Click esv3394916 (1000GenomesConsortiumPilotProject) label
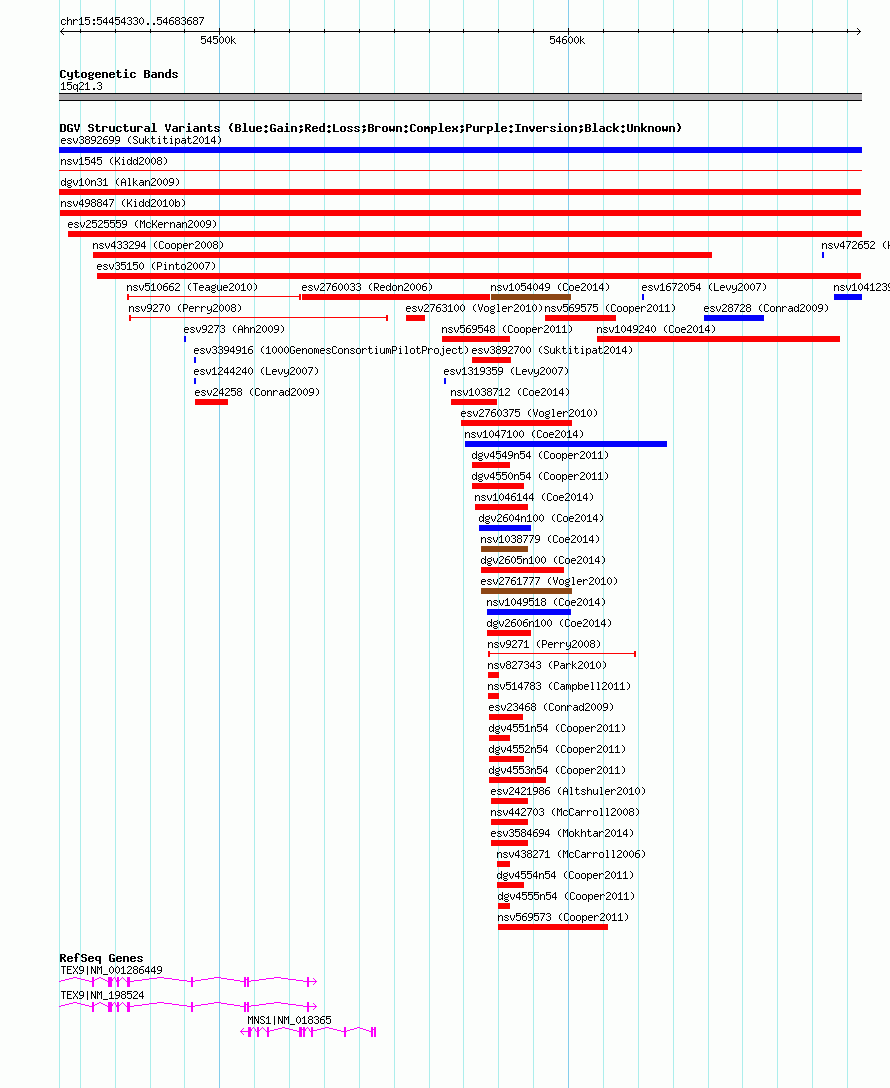Image resolution: width=890 pixels, height=1088 pixels. tap(331, 350)
